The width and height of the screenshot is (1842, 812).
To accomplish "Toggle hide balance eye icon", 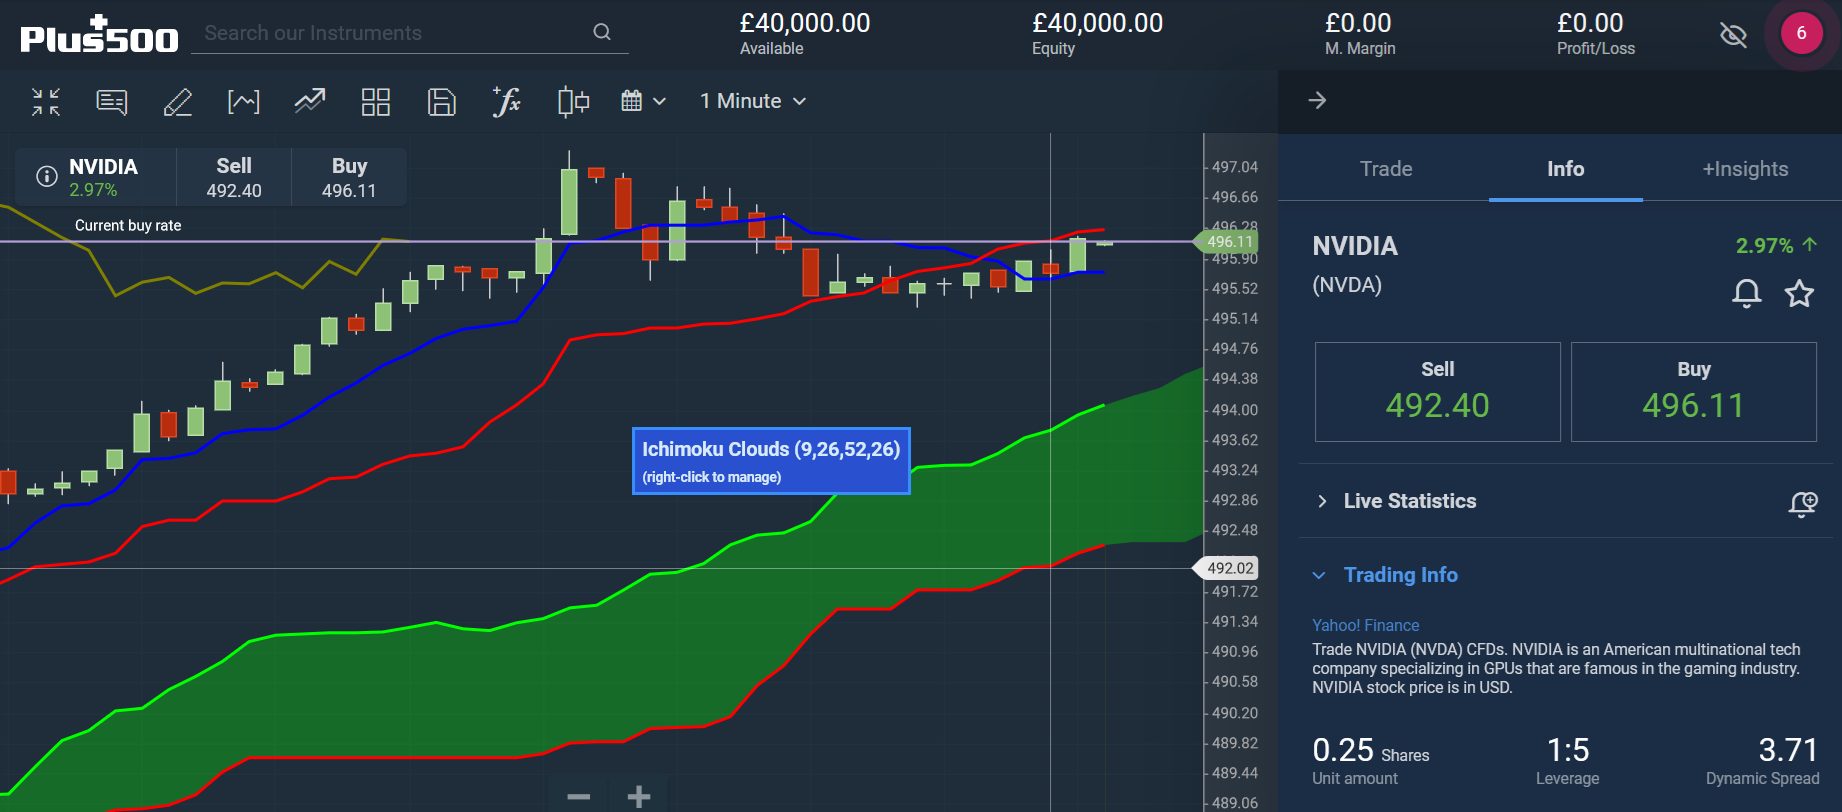I will coord(1732,35).
